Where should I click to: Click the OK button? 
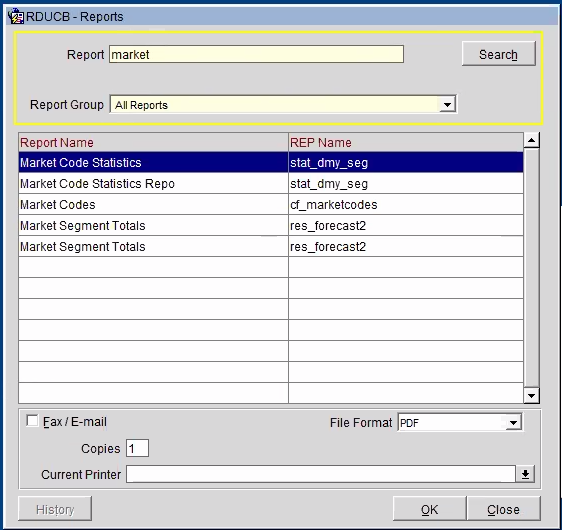click(429, 509)
